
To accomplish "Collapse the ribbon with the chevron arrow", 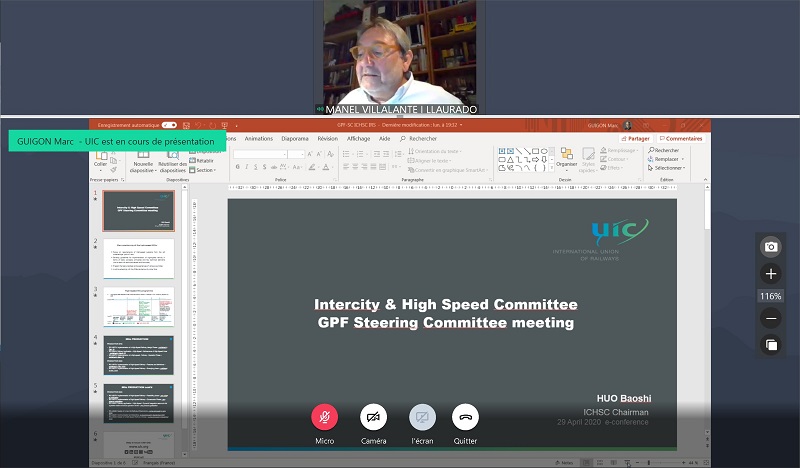I will (706, 180).
